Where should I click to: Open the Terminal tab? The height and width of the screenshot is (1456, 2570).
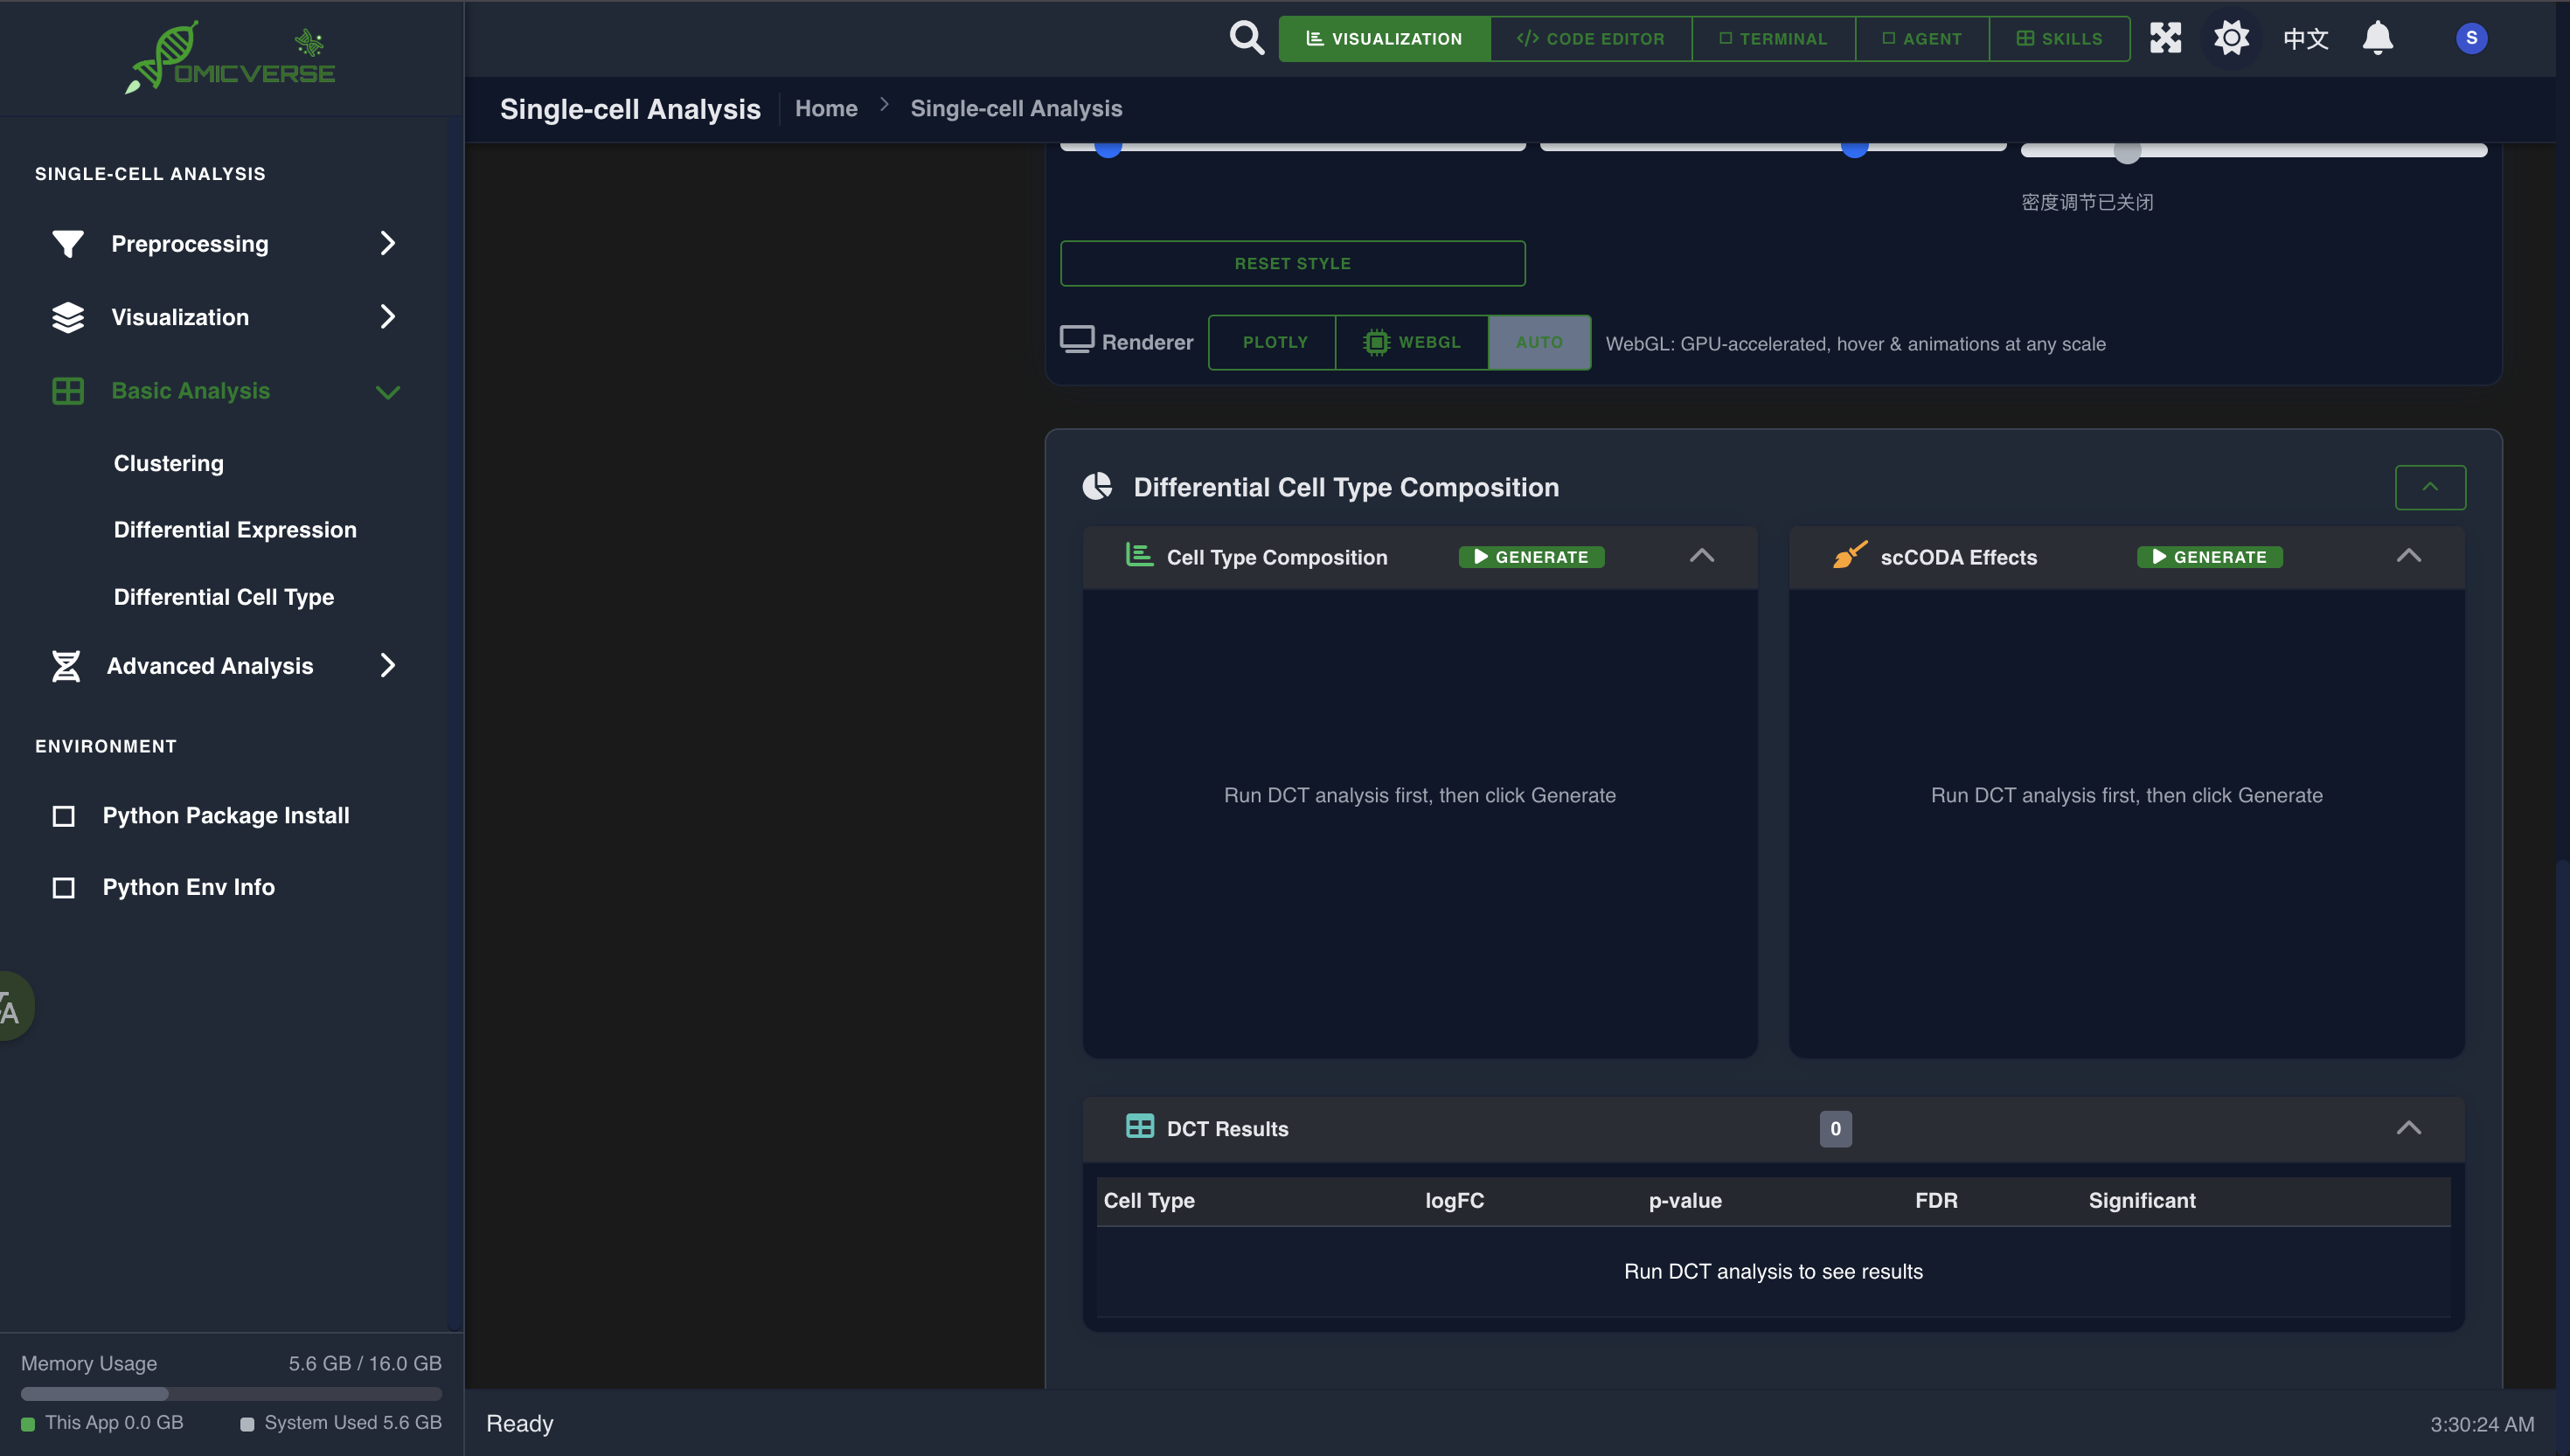point(1773,38)
